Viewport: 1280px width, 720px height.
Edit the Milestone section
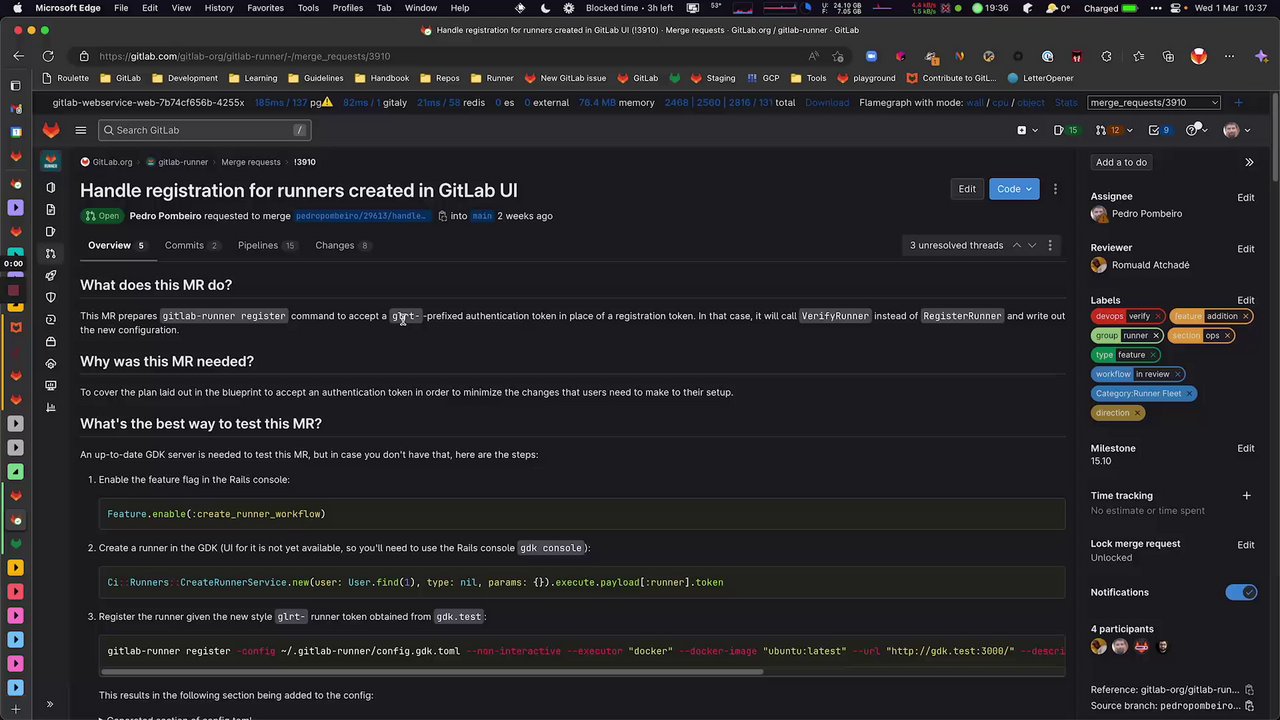(1246, 448)
